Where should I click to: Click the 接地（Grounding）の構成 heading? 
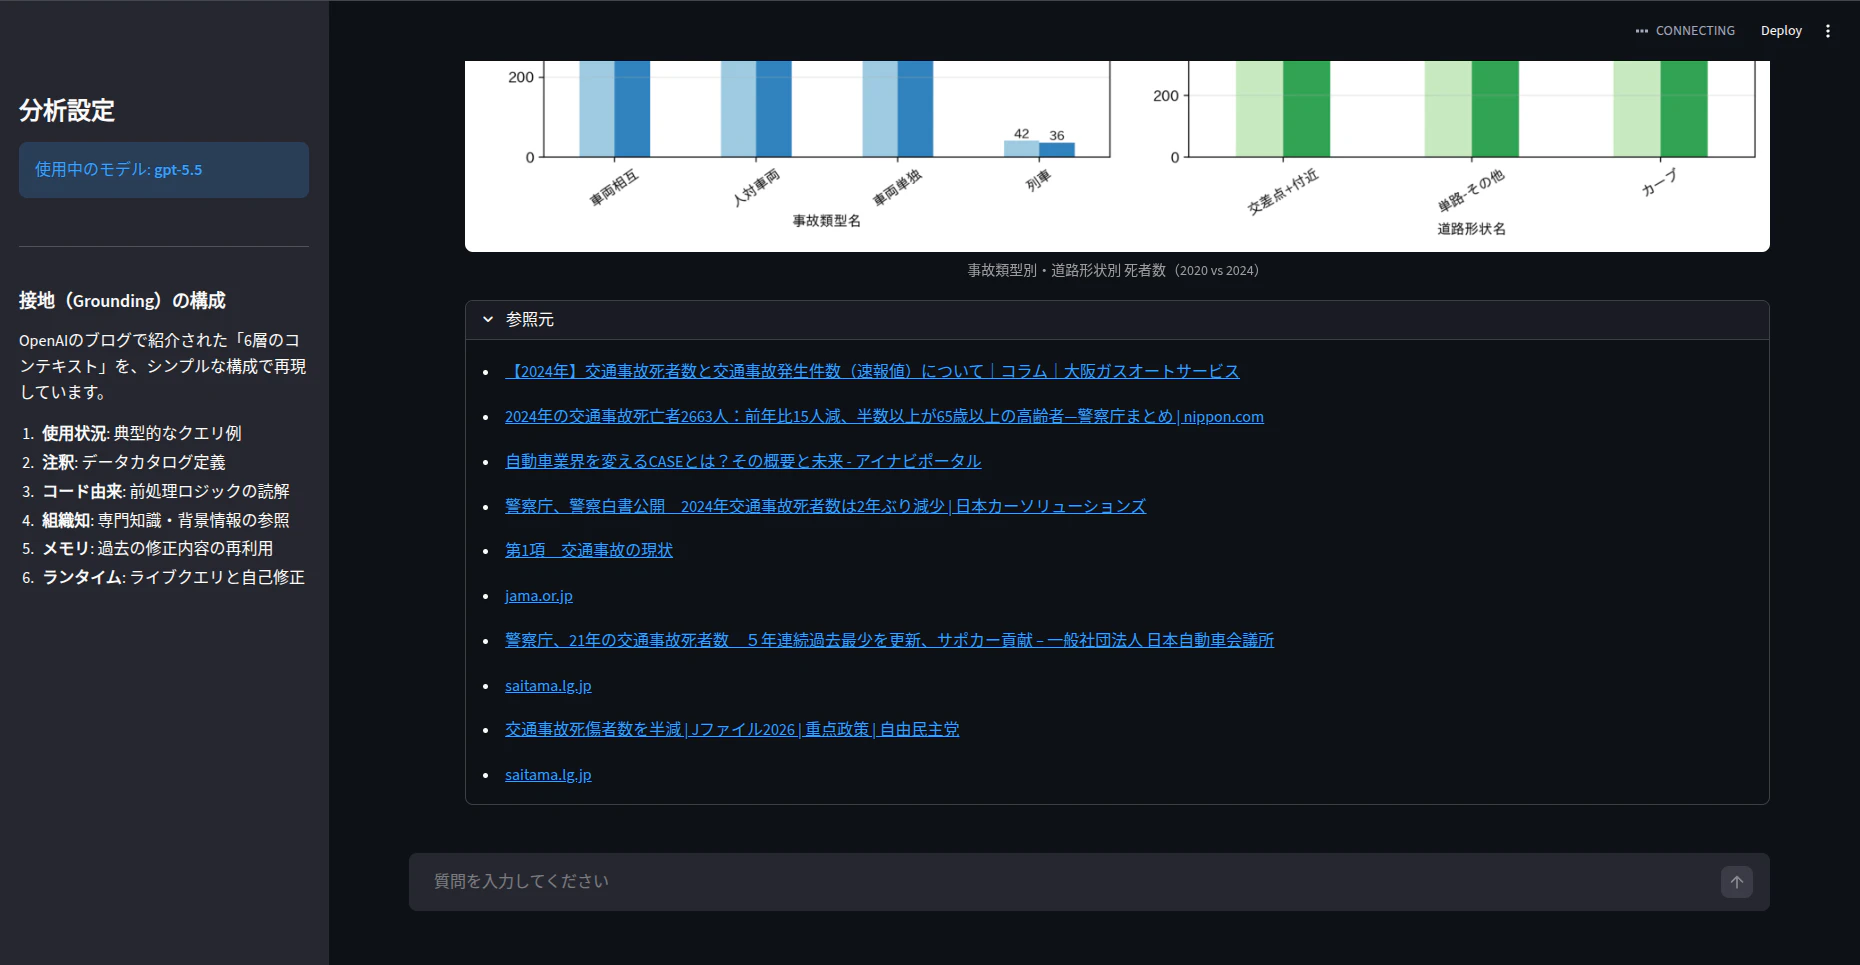coord(122,301)
